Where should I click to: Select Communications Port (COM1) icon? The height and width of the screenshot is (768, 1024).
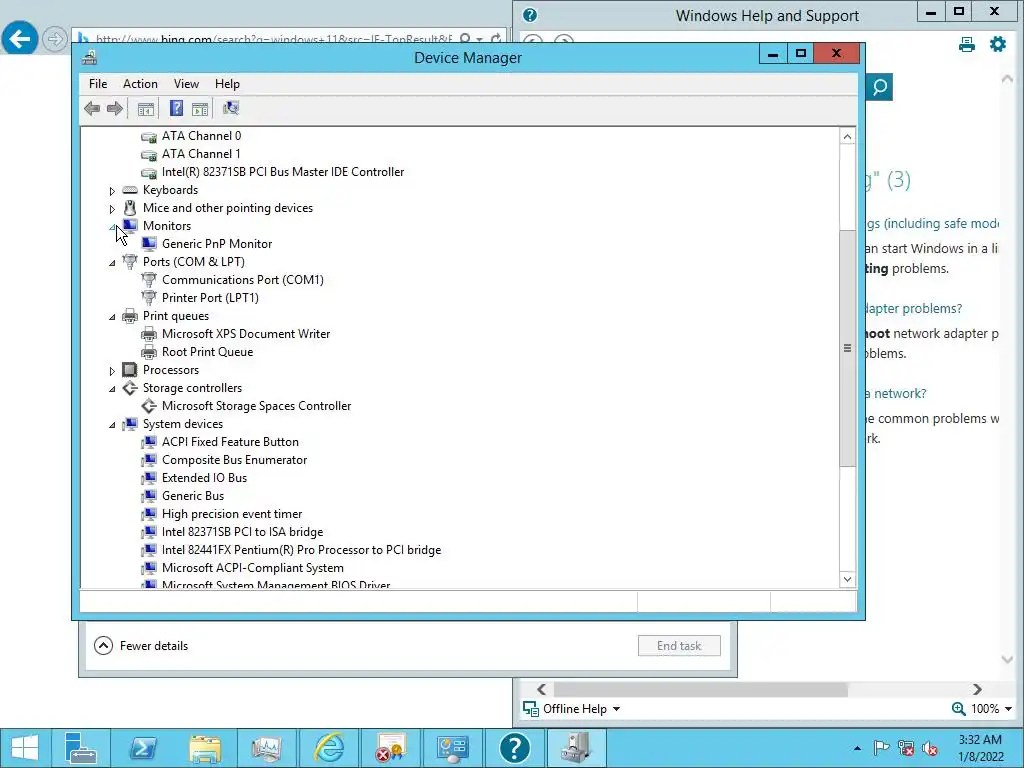[149, 280]
